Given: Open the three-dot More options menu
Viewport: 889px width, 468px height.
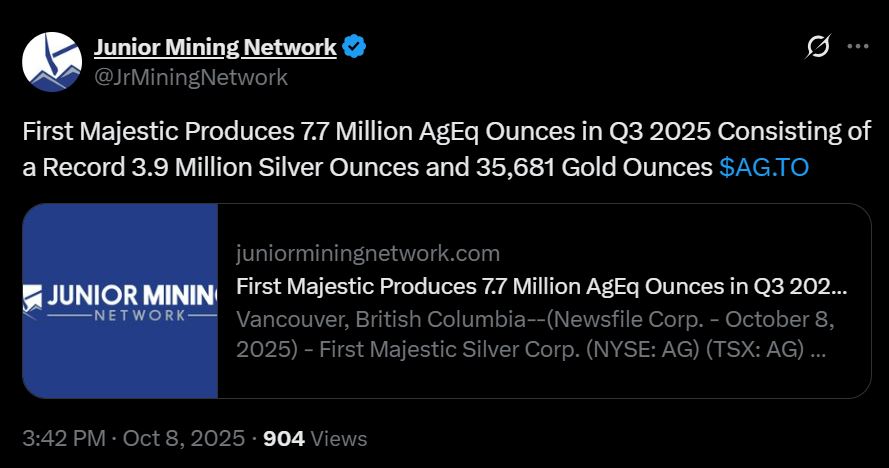Looking at the screenshot, I should coord(858,47).
